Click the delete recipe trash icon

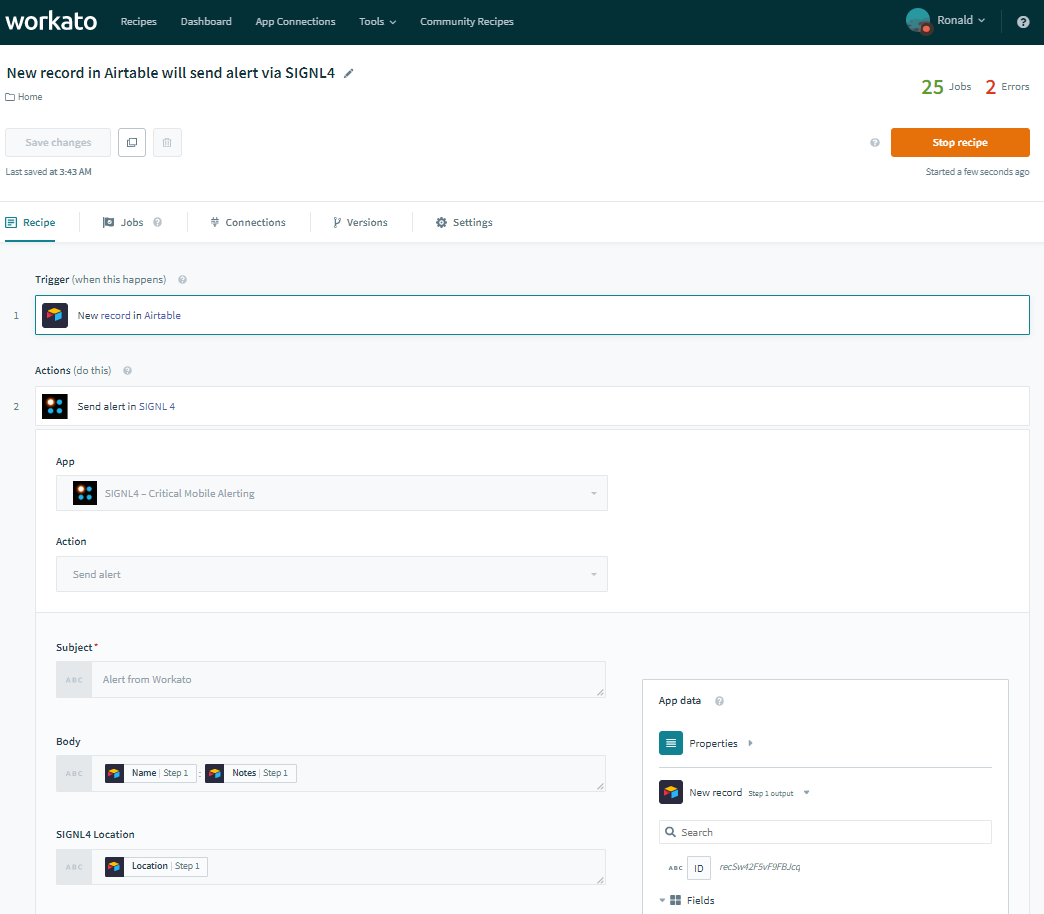tap(167, 142)
